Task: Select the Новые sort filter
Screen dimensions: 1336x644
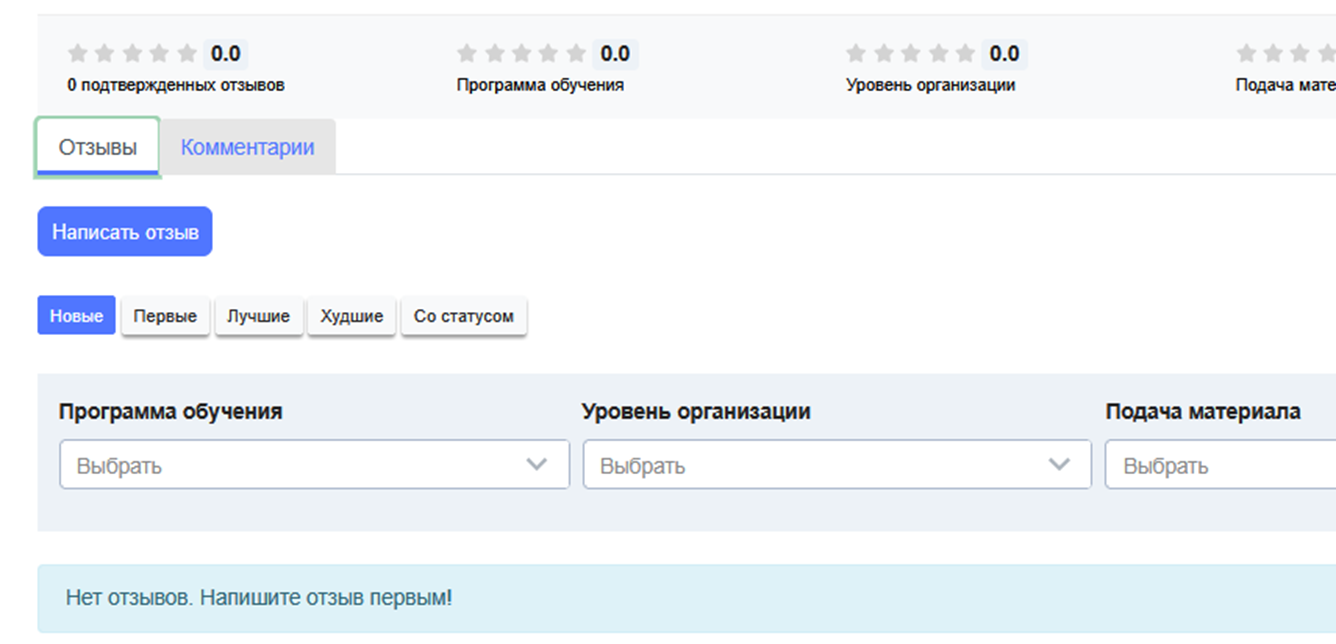Action: 76,315
